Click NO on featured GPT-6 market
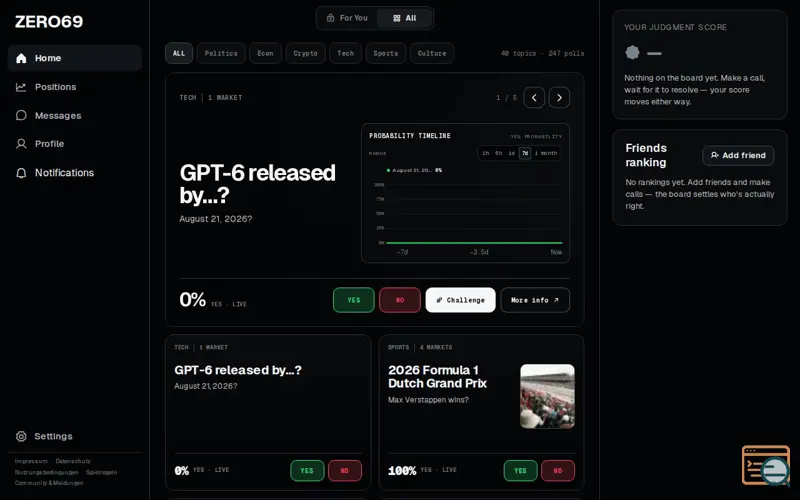Image resolution: width=800 pixels, height=500 pixels. tap(399, 300)
